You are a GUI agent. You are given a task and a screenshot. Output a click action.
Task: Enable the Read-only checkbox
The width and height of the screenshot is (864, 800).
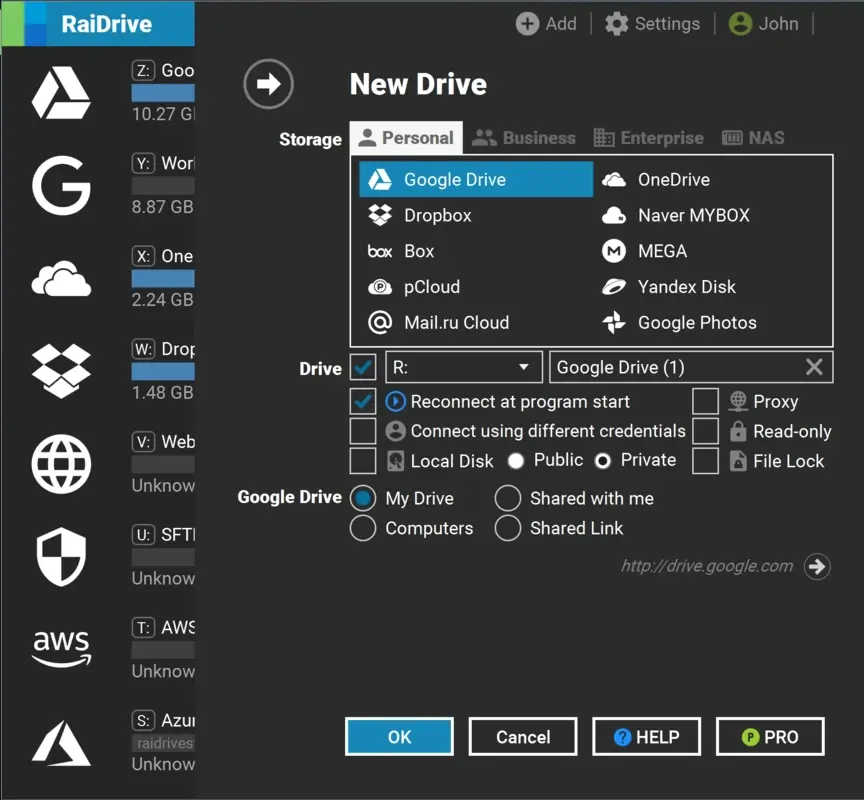(705, 431)
